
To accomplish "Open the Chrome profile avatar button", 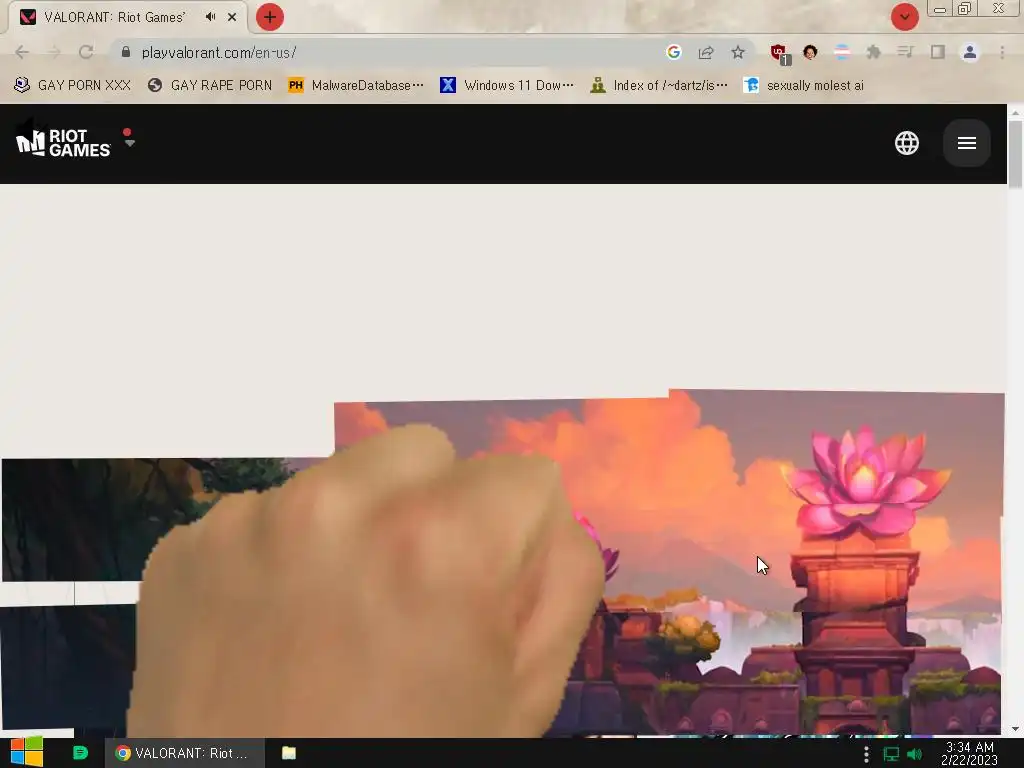I will 970,52.
